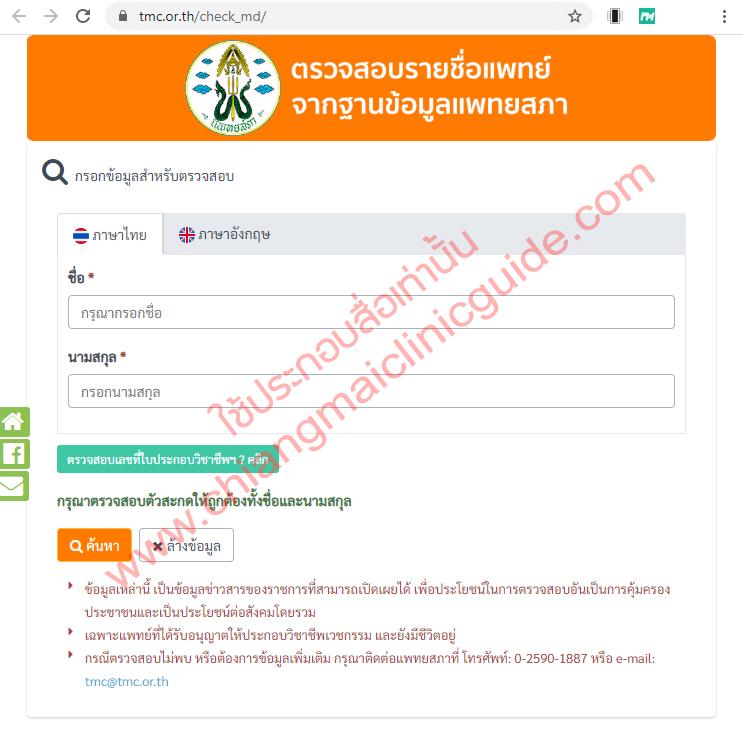Screen dimensions: 743x734
Task: Click the orange ค้นหา search button
Action: tap(94, 545)
